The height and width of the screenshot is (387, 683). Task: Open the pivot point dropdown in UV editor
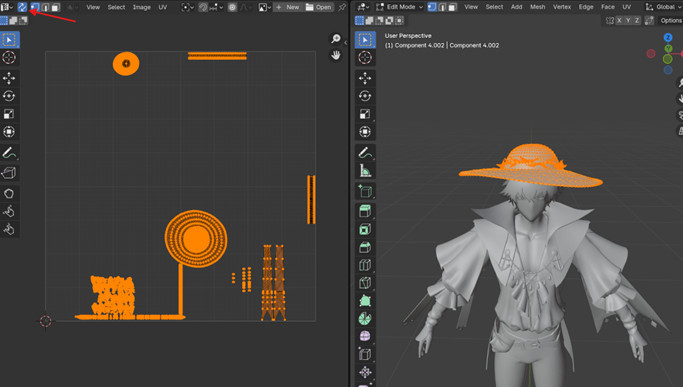(187, 7)
